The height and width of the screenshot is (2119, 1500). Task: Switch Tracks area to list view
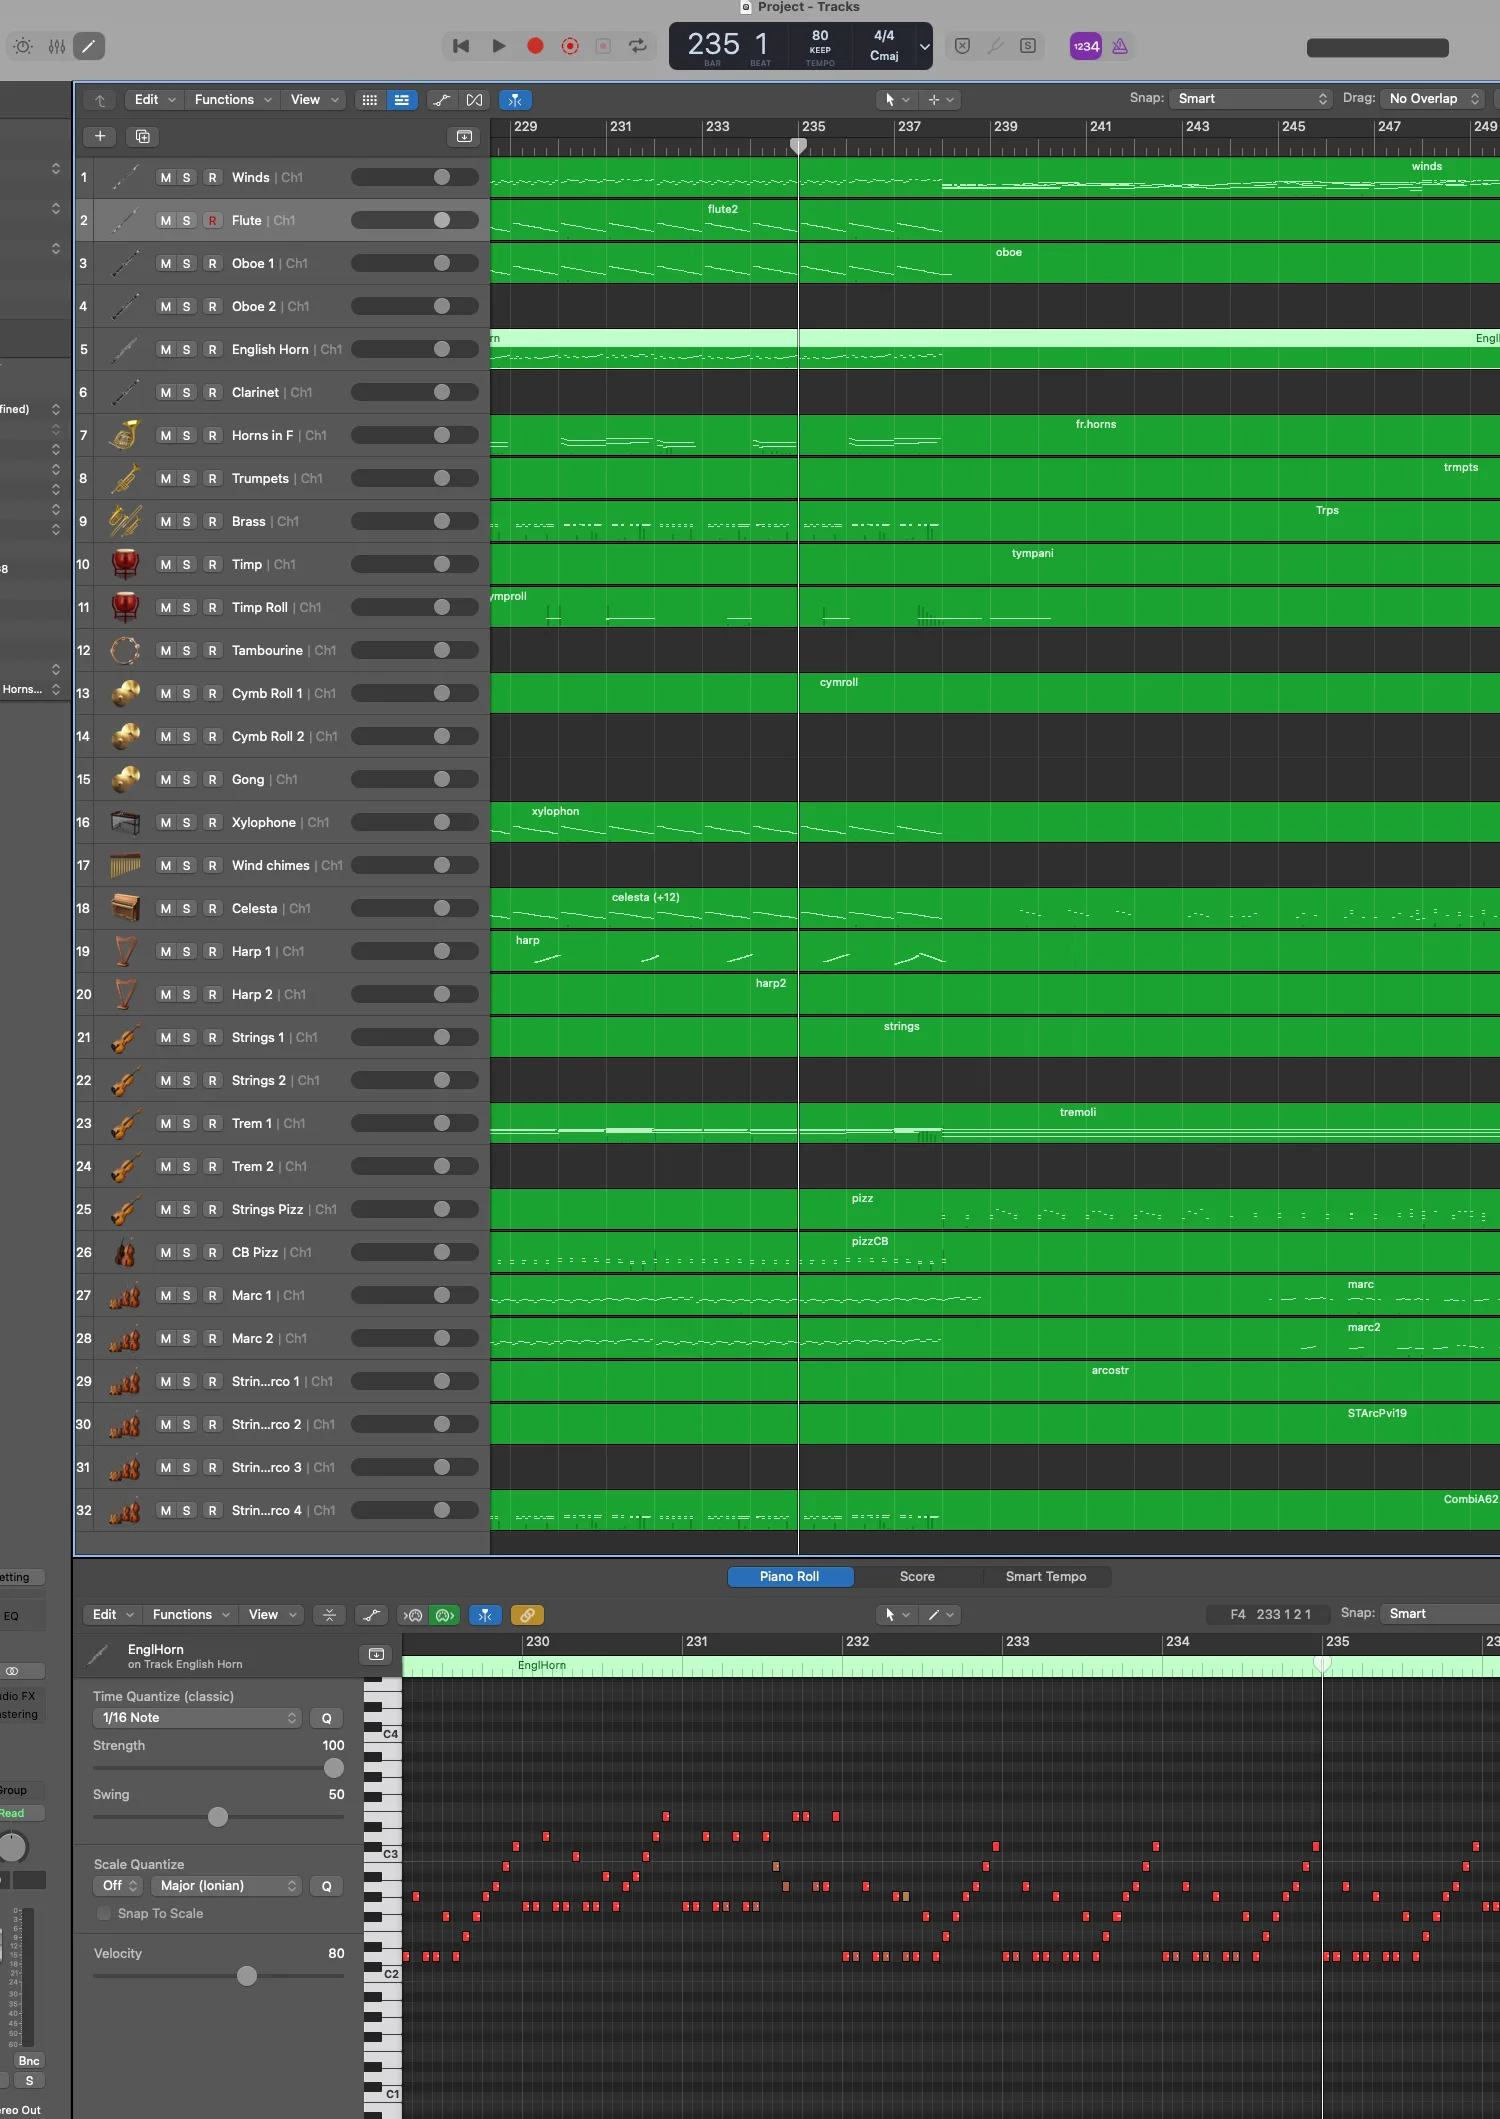[x=402, y=100]
